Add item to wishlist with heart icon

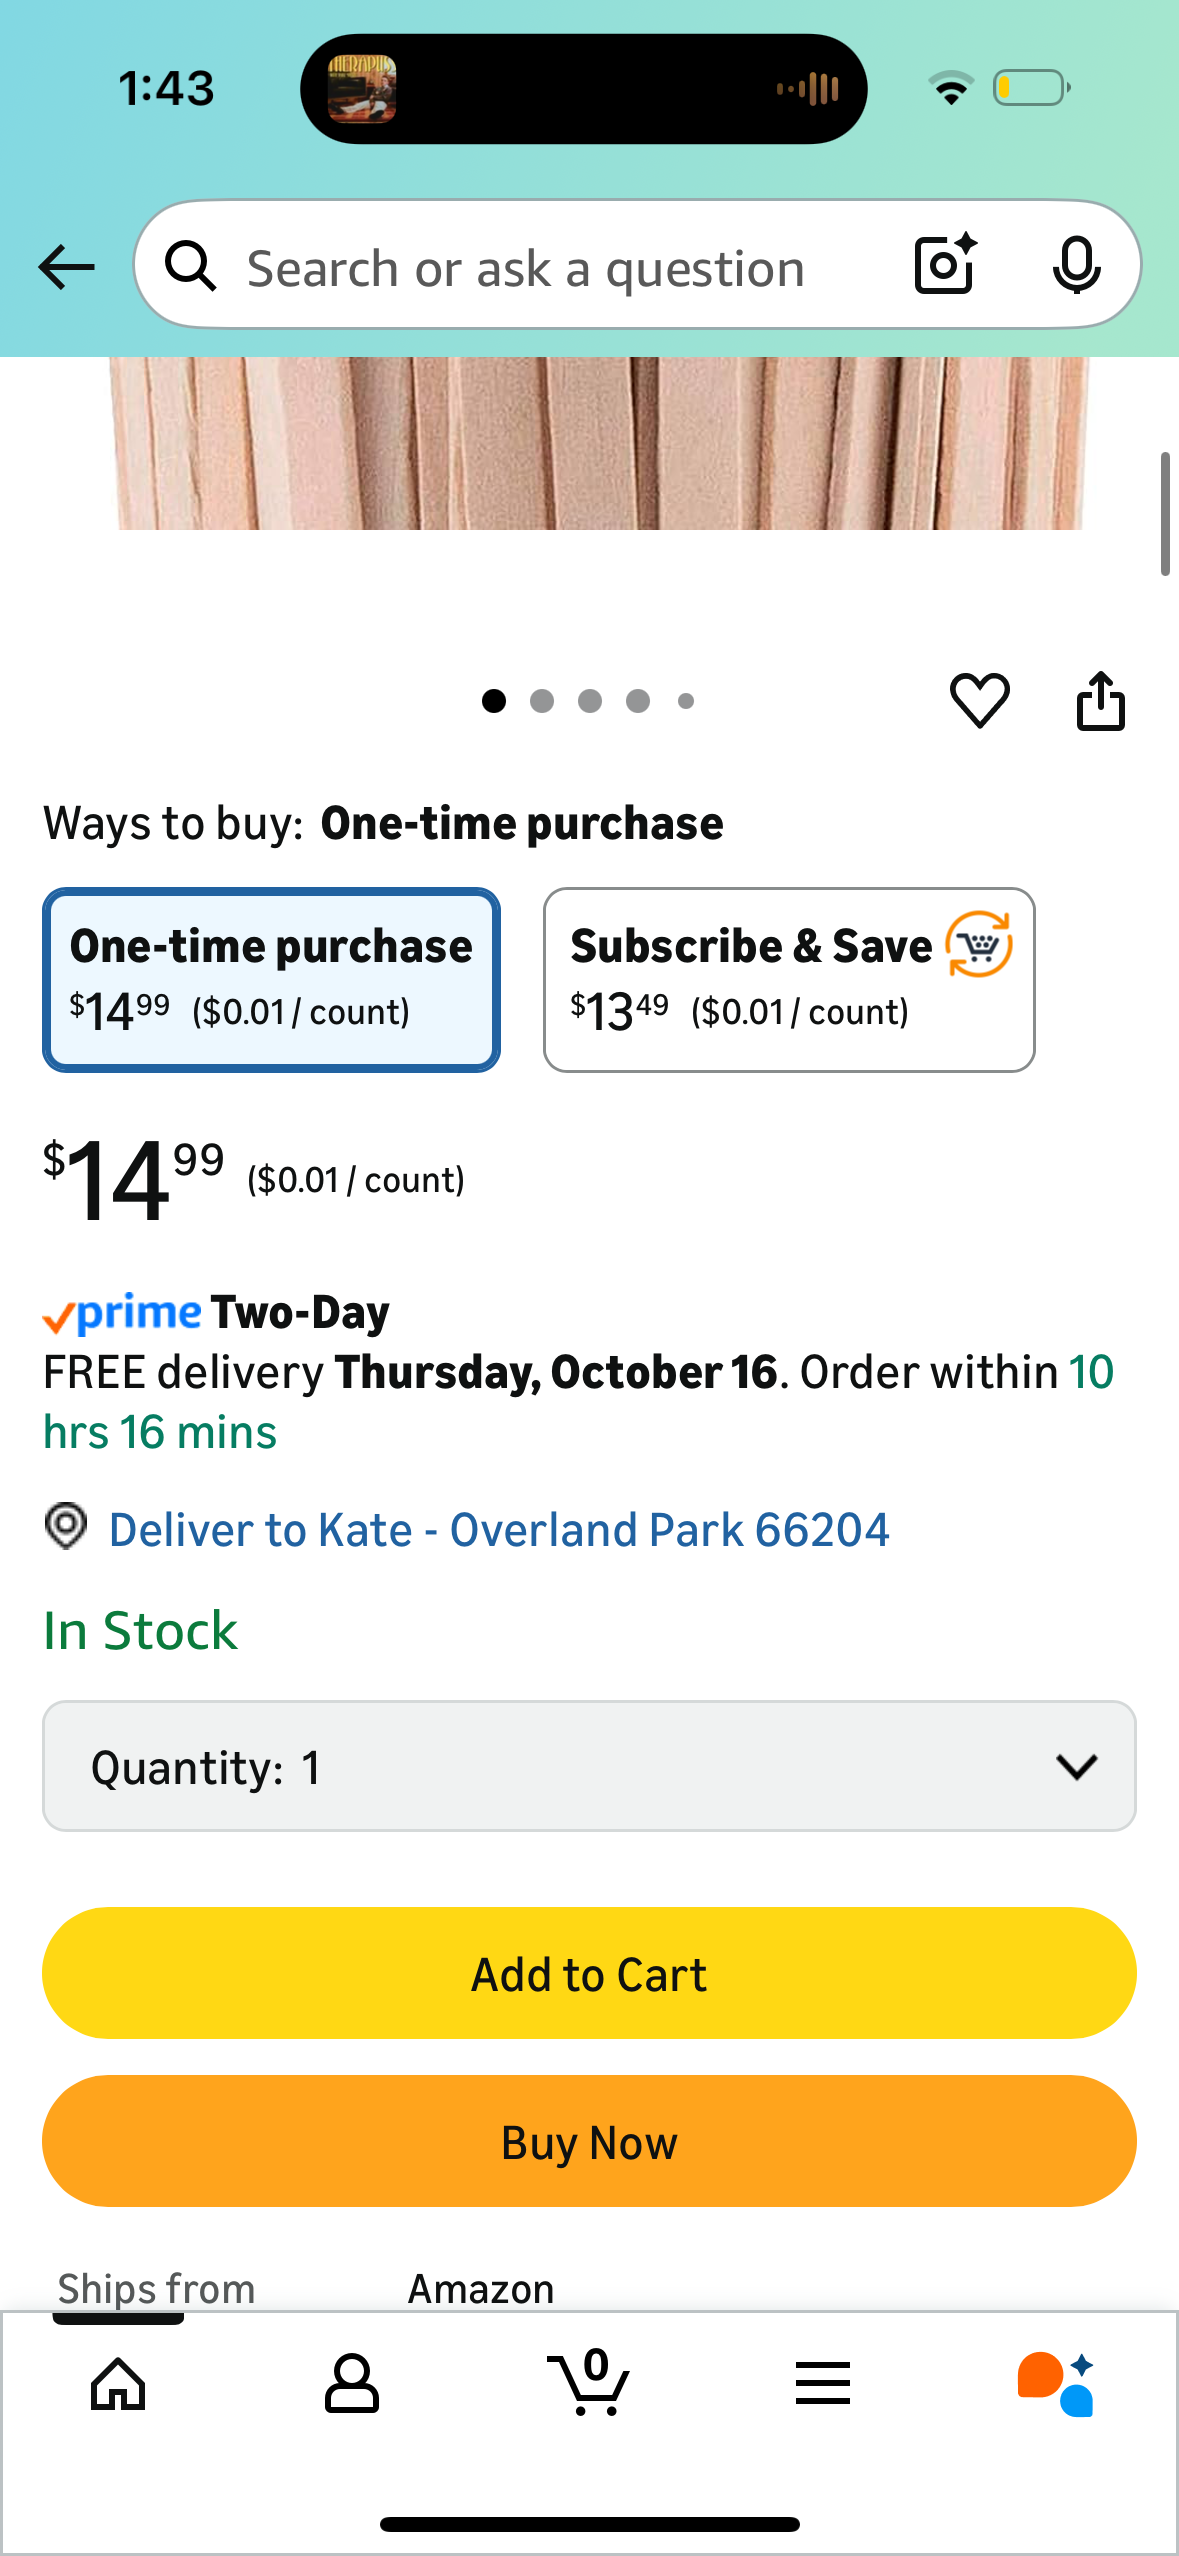979,700
